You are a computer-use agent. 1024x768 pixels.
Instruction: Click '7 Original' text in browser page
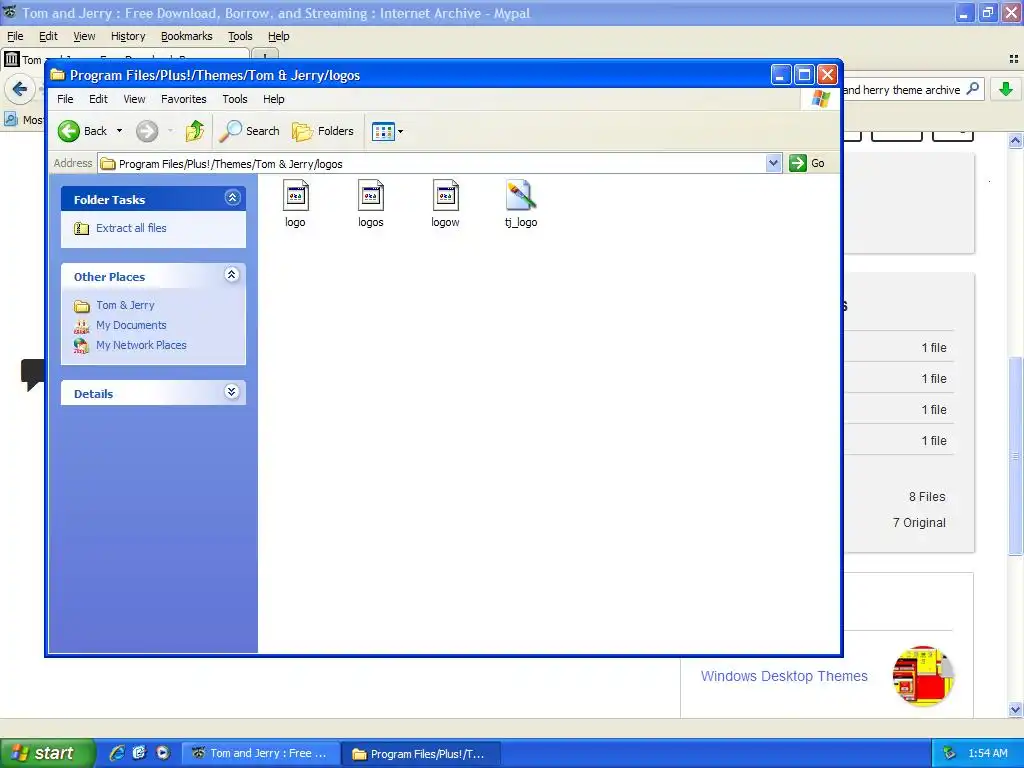coord(919,522)
